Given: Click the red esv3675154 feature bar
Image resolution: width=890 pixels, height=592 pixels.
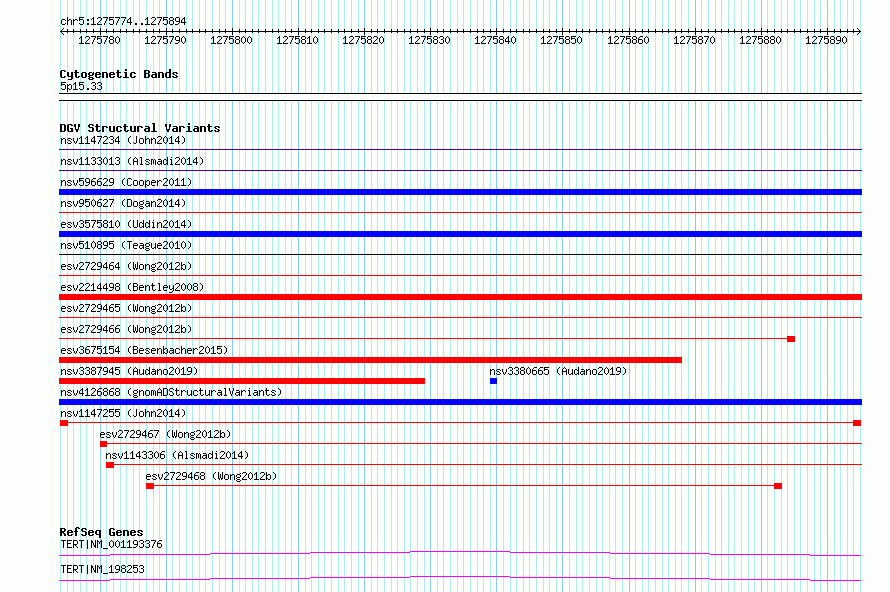Looking at the screenshot, I should click(x=371, y=360).
